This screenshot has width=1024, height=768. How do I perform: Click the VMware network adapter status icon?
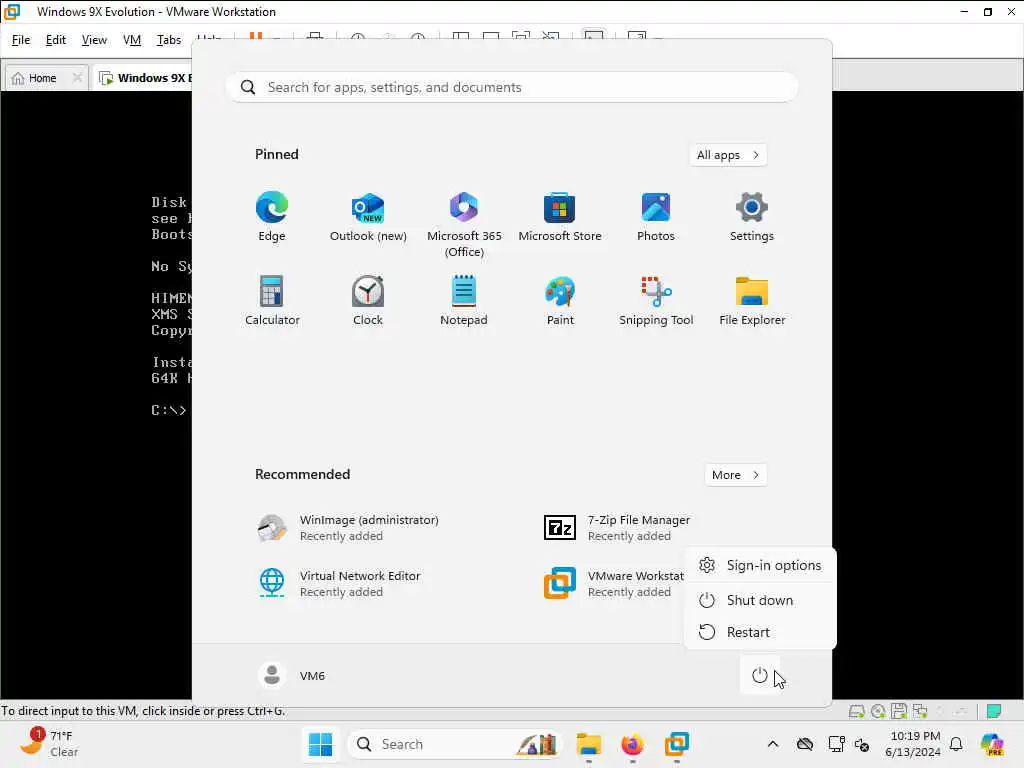coord(920,711)
